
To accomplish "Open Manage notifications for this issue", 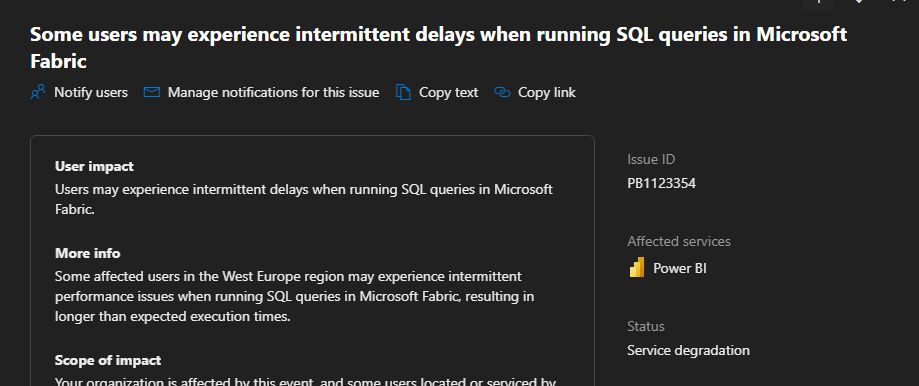I will pos(273,93).
